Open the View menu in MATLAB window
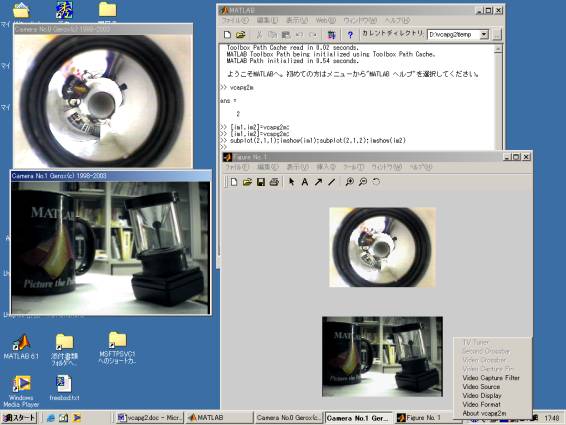Screen dimensions: 566x425 (297, 21)
